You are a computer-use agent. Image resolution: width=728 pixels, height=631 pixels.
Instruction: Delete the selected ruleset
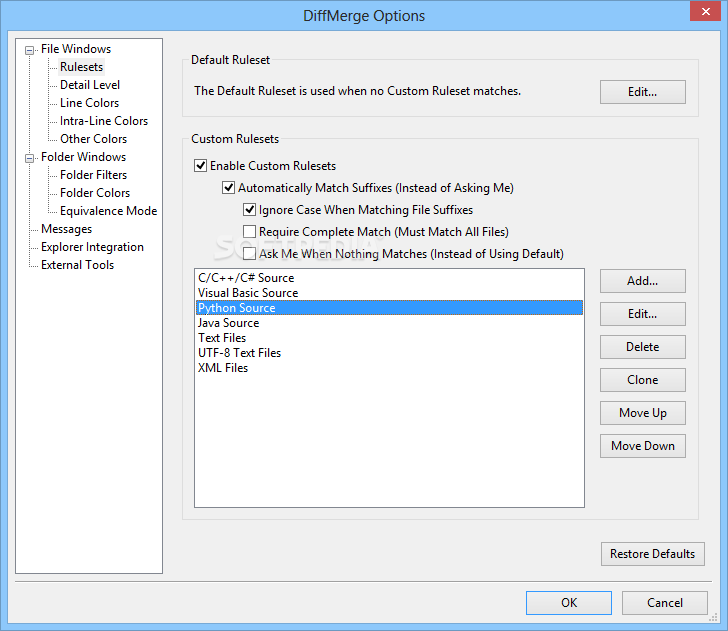643,347
